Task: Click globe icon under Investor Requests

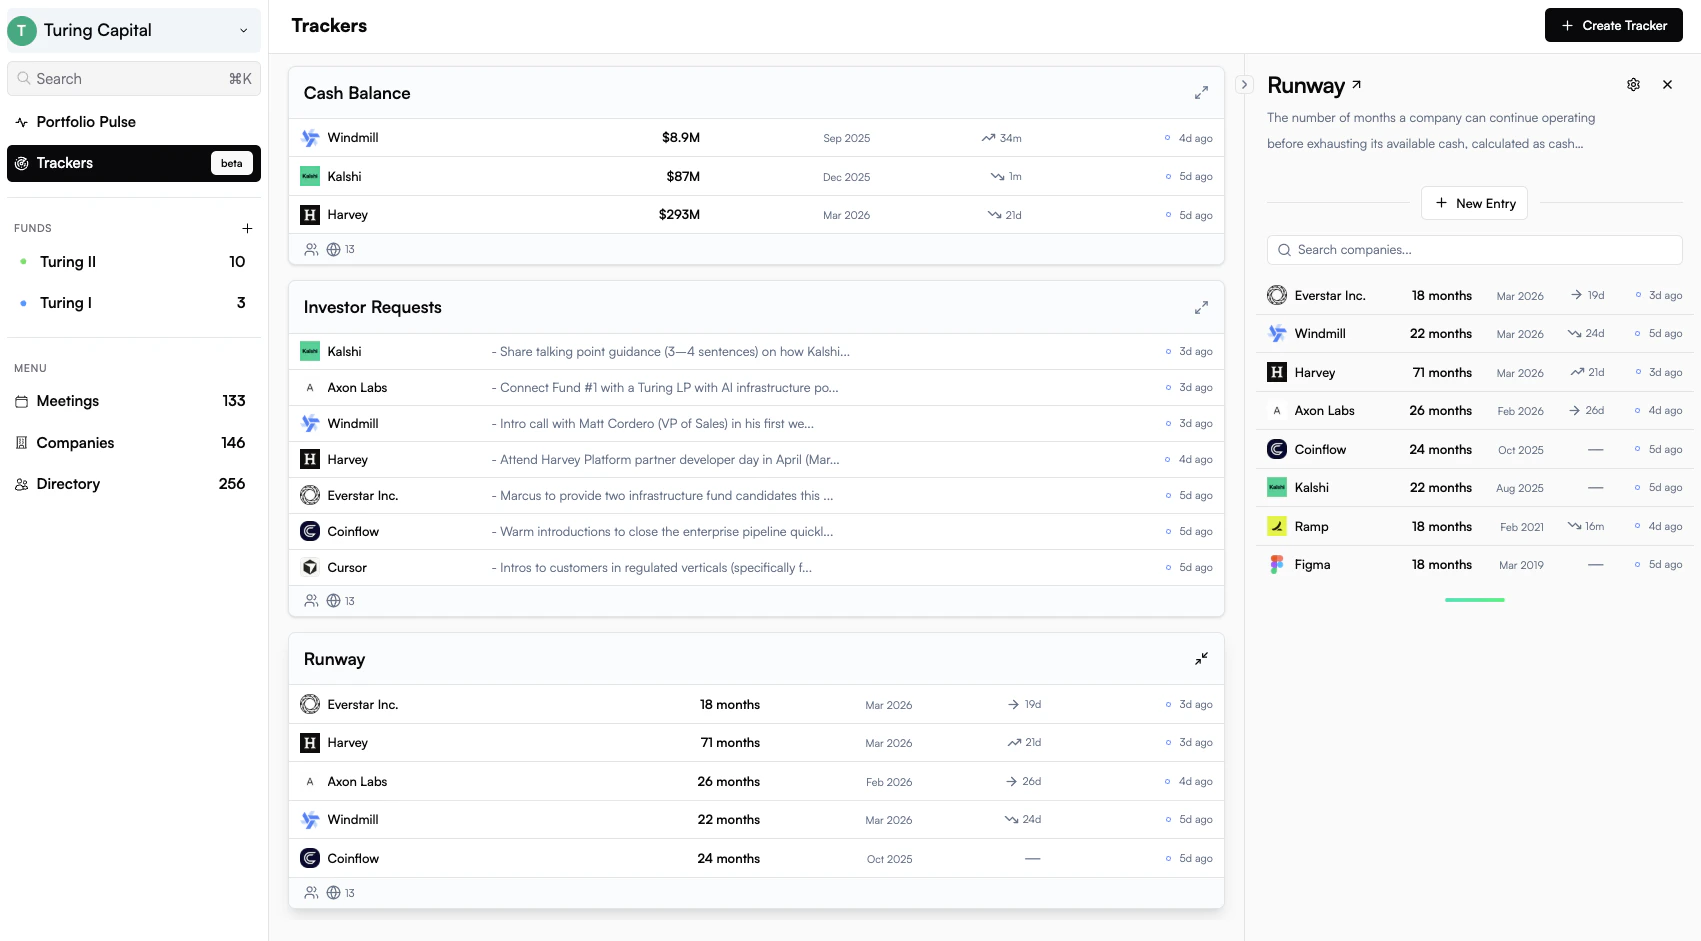Action: 334,601
